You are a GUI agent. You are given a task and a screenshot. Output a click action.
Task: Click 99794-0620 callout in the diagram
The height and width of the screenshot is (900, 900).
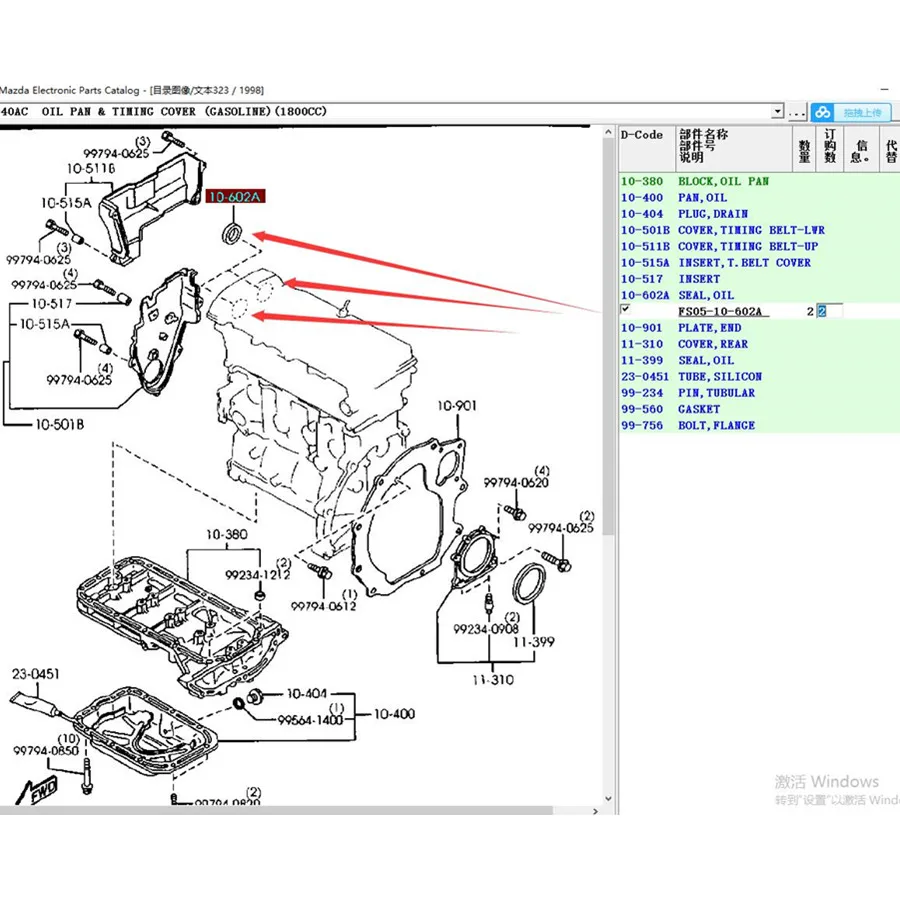coord(516,483)
